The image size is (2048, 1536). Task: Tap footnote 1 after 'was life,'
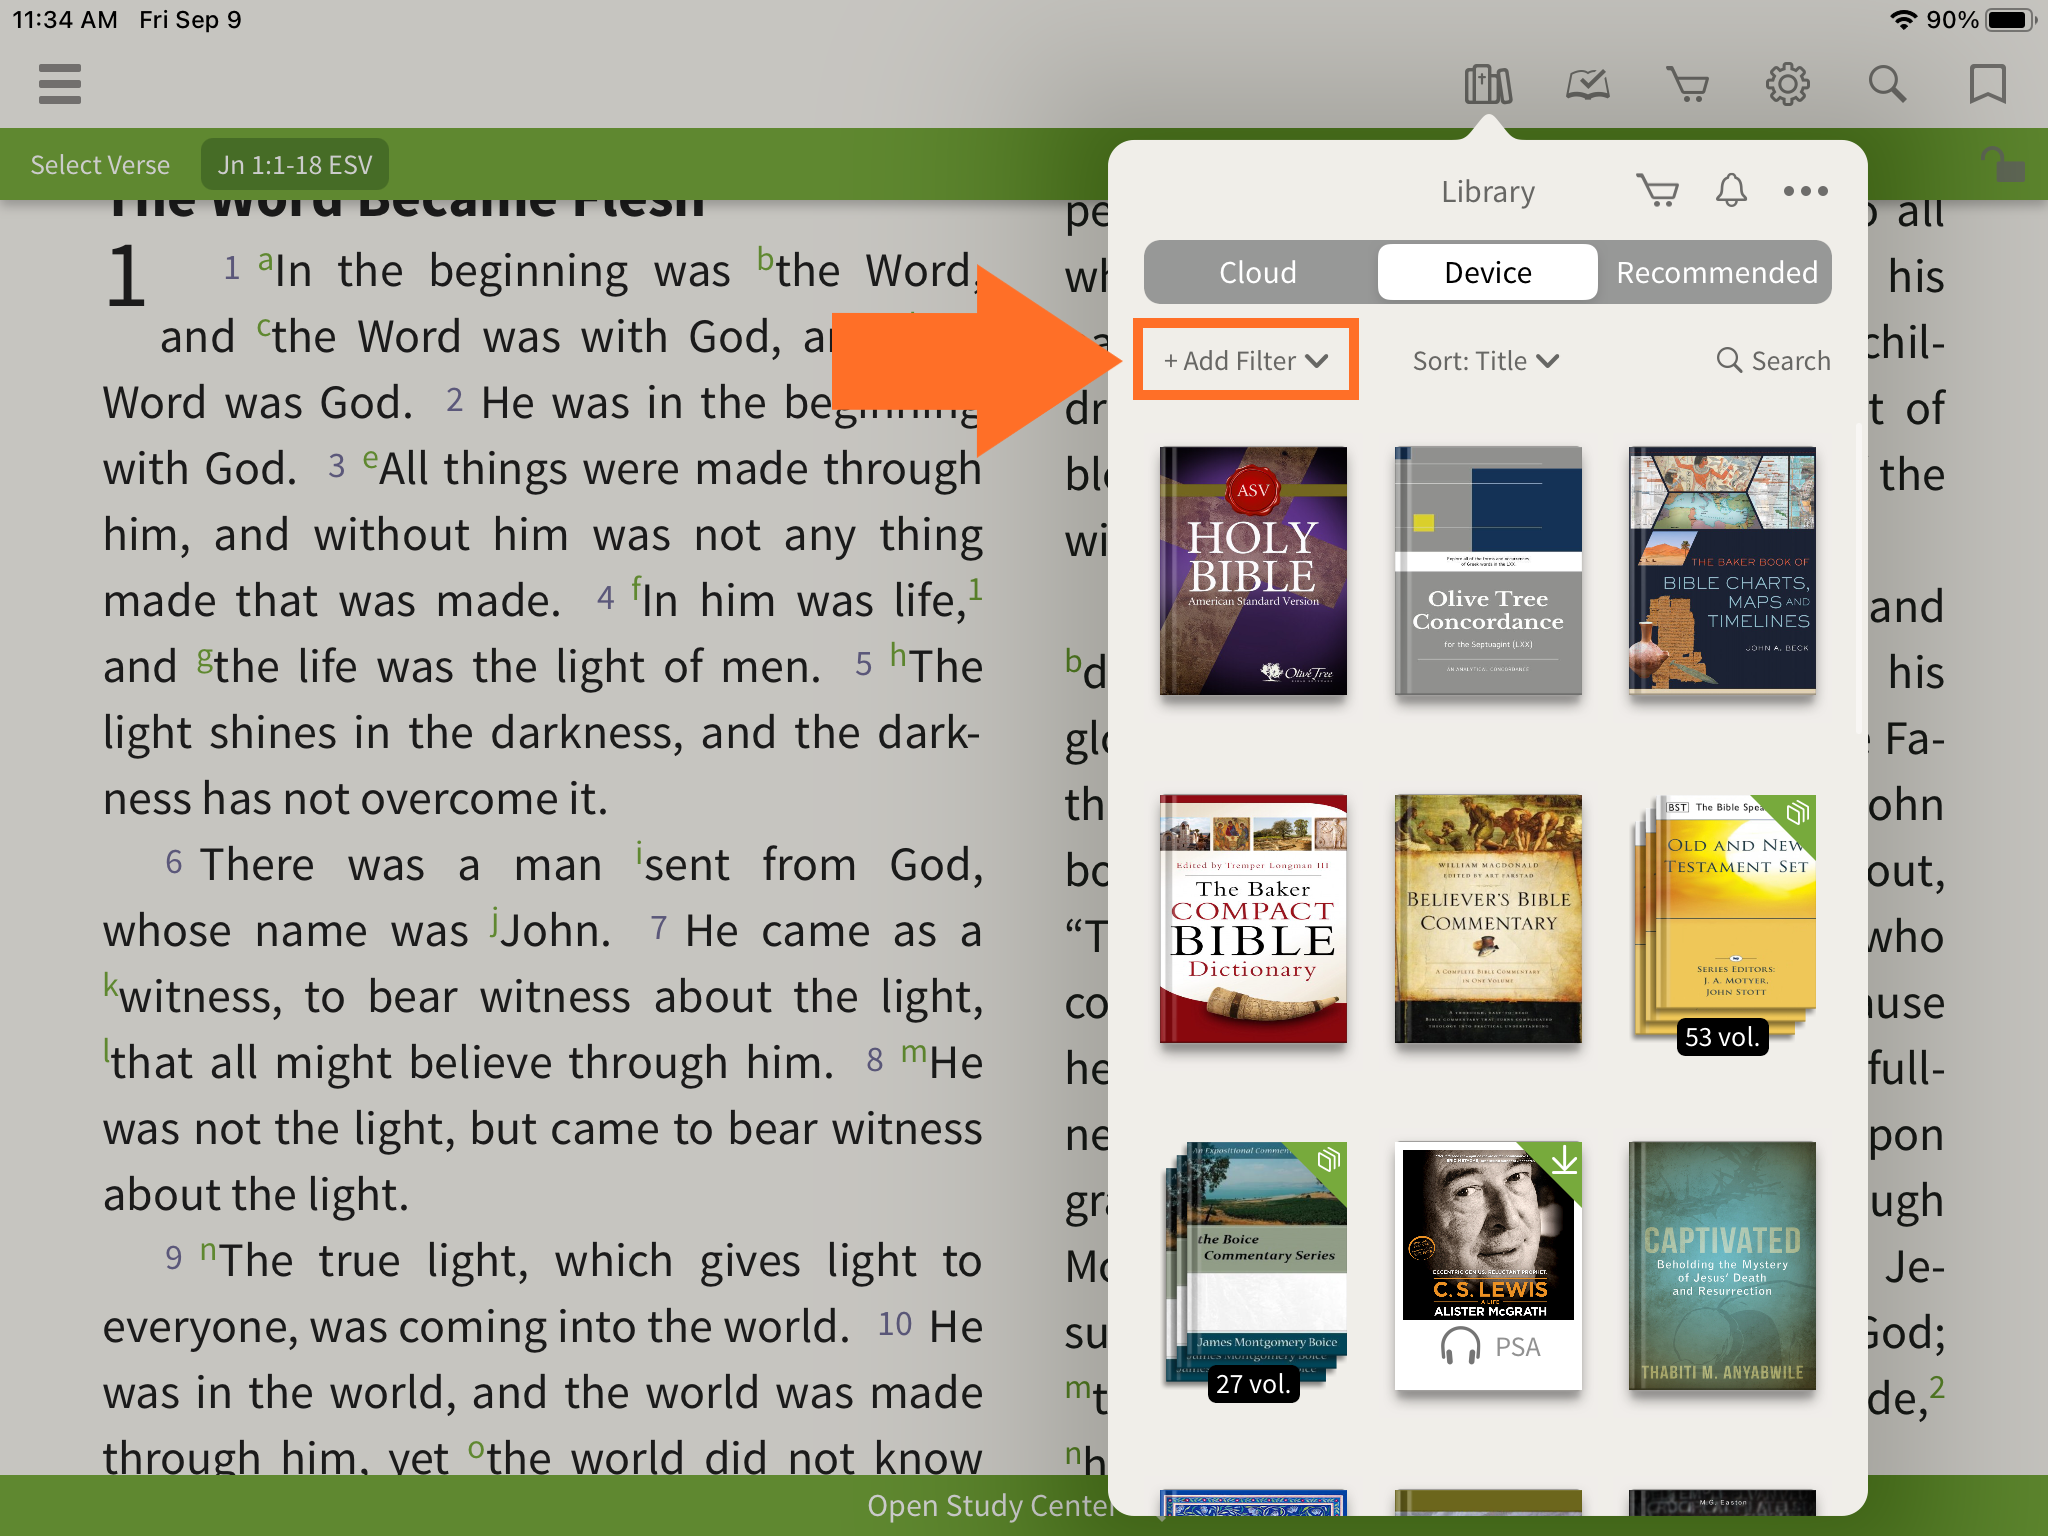click(975, 588)
